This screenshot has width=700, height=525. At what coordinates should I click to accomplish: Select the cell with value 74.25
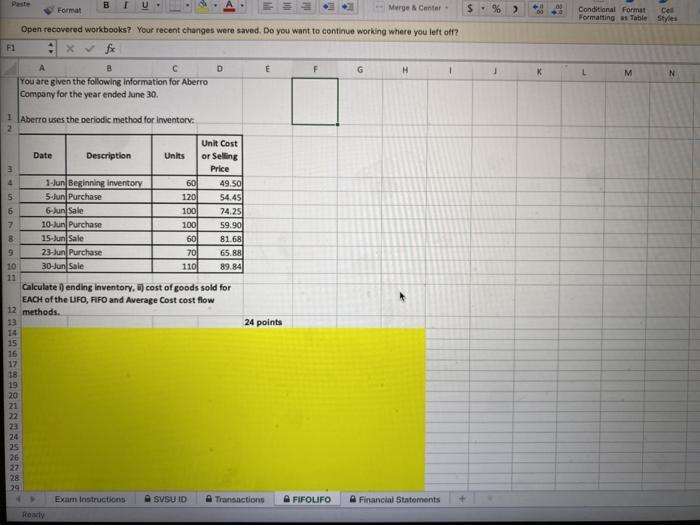click(220, 211)
